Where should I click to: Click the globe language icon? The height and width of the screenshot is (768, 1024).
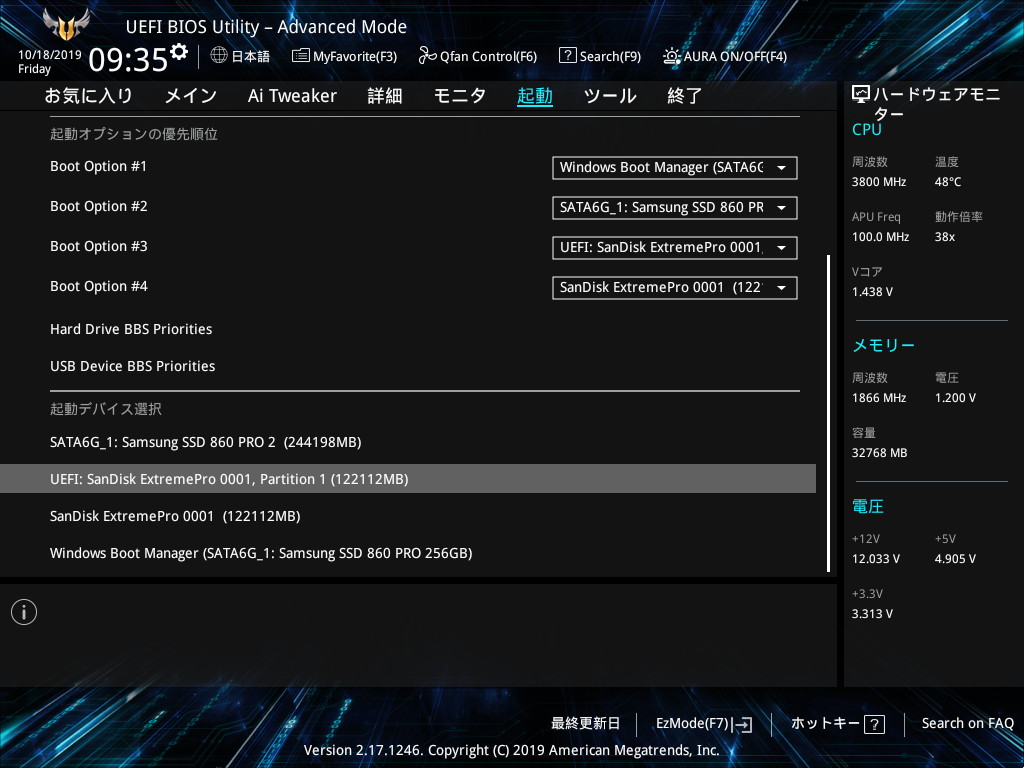click(x=219, y=56)
